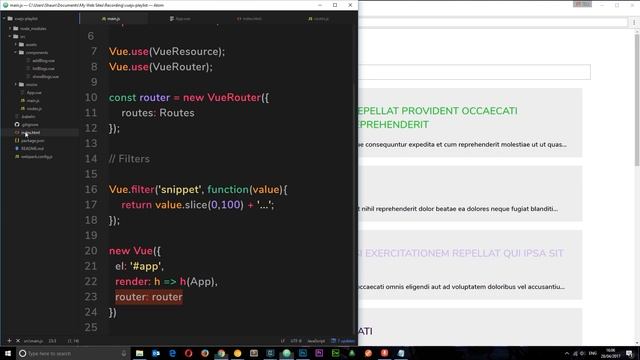Collapse the src folder in tree view
640x360 pixels.
click(x=10, y=37)
